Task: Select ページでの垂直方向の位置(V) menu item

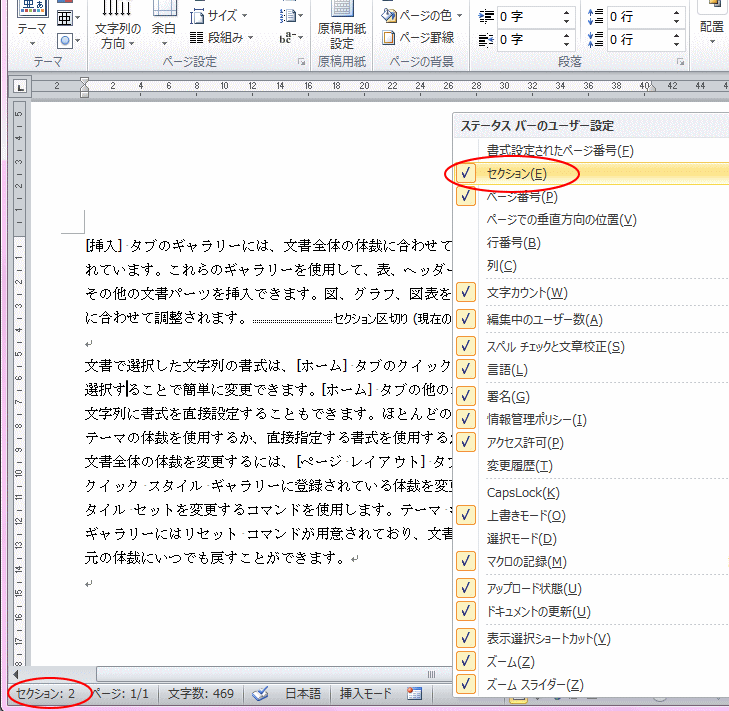Action: [x=591, y=219]
